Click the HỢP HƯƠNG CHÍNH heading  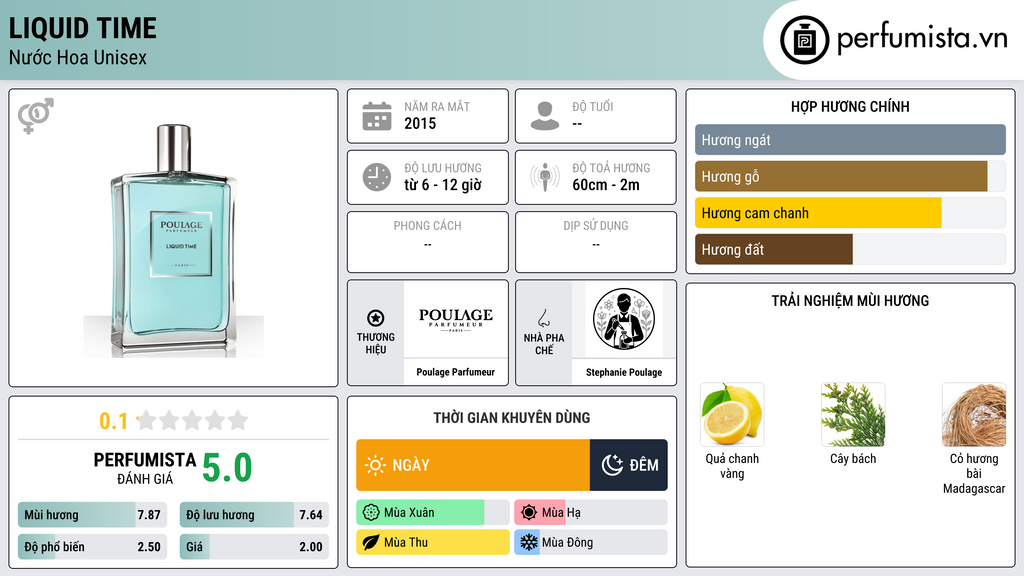pos(850,107)
